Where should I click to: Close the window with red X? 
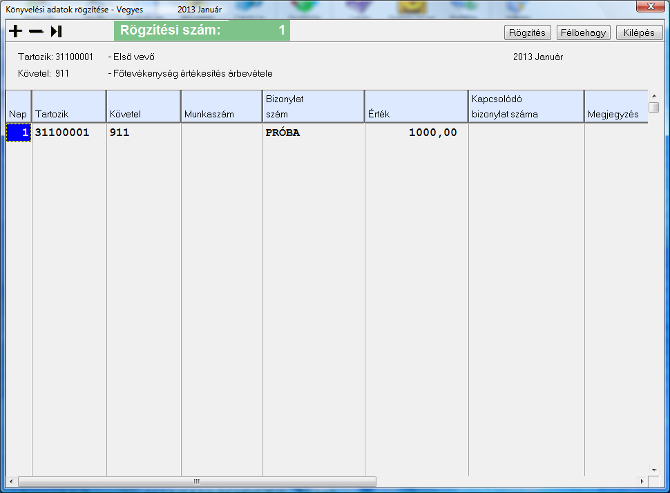coord(651,8)
